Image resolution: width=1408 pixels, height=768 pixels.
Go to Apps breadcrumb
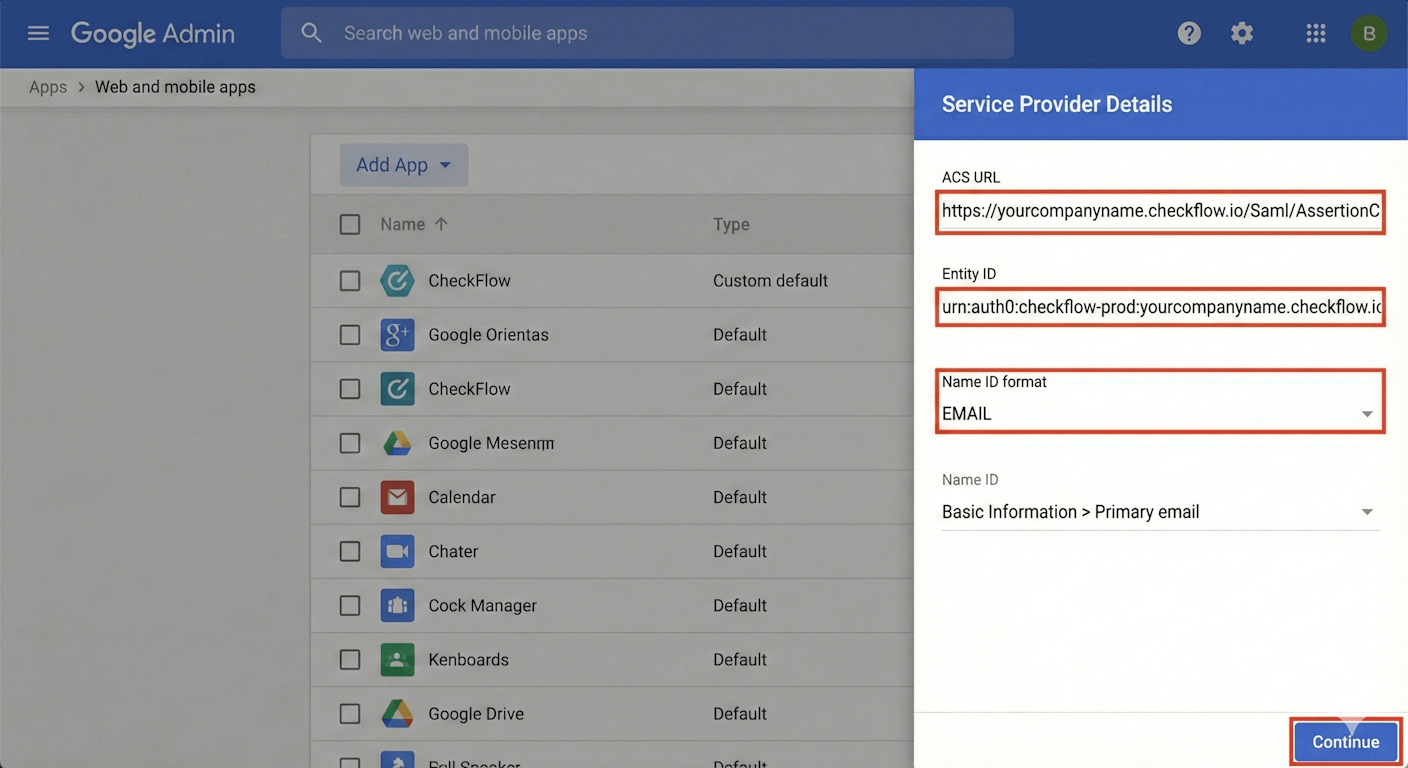(48, 87)
